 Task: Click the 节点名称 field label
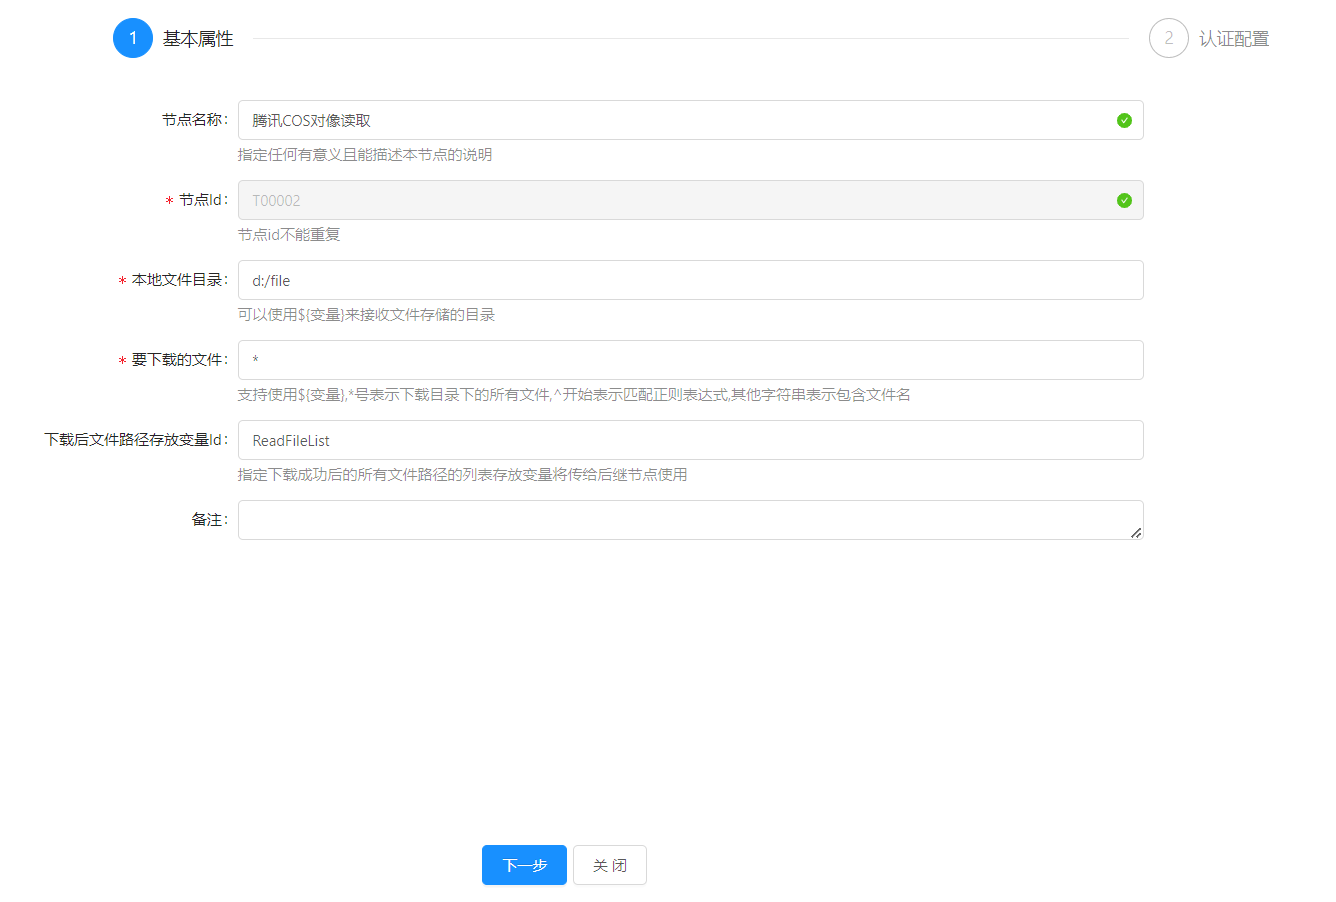(194, 120)
